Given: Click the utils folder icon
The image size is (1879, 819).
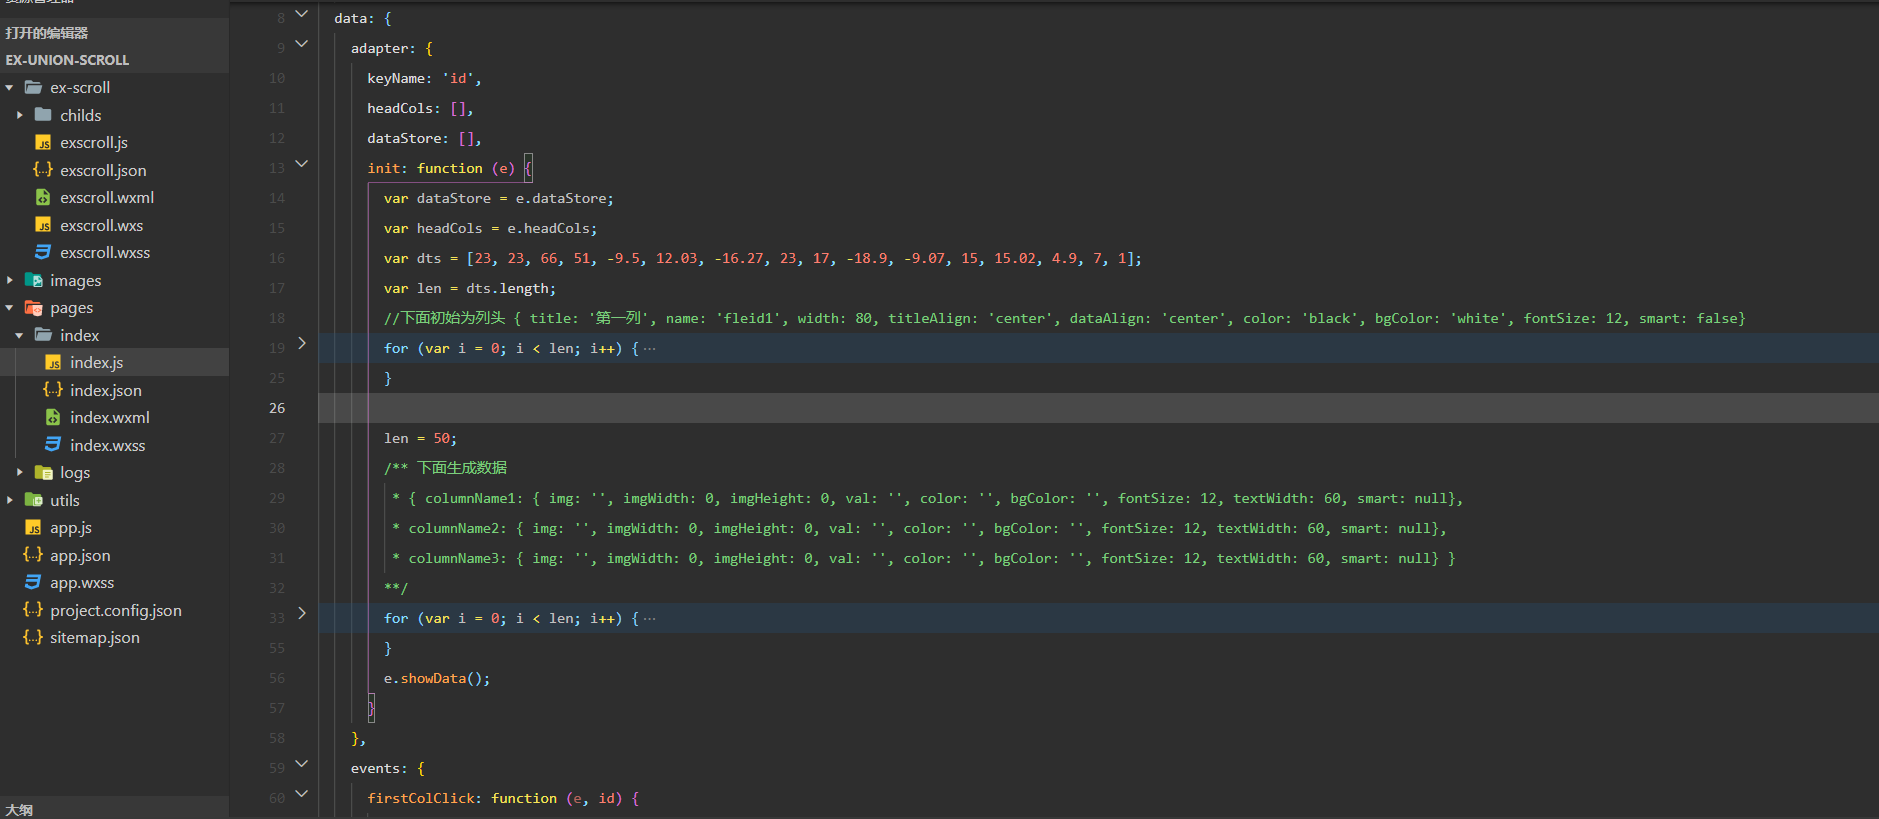Looking at the screenshot, I should click(x=33, y=500).
